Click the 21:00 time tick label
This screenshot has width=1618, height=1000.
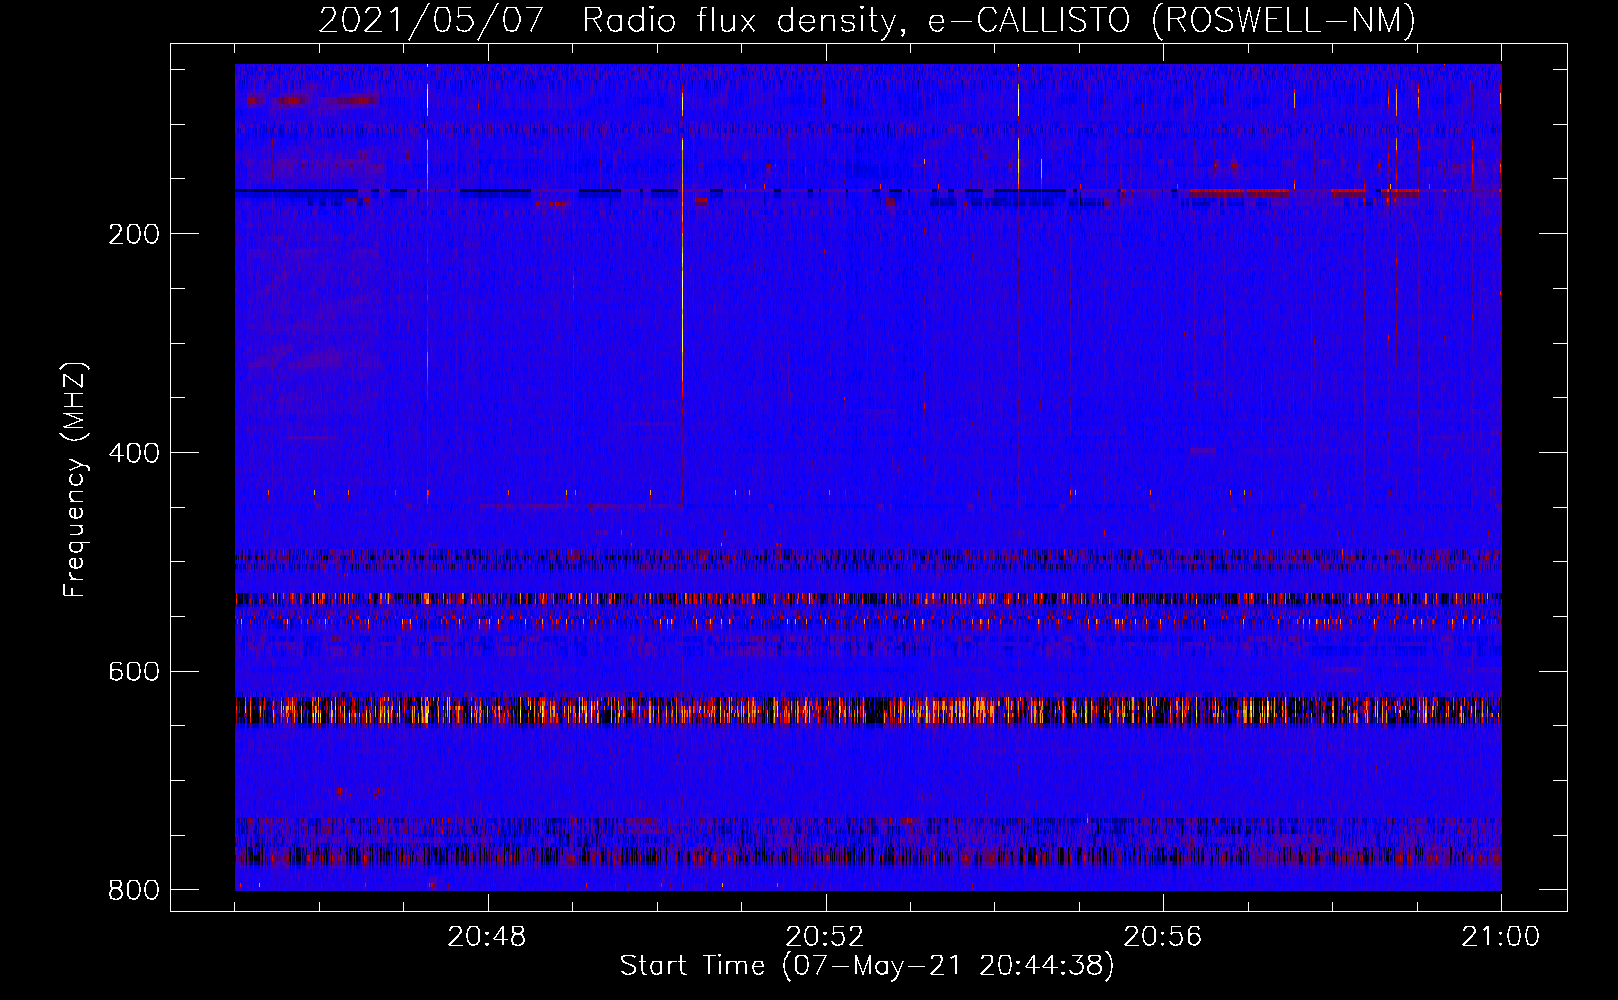tap(1500, 937)
